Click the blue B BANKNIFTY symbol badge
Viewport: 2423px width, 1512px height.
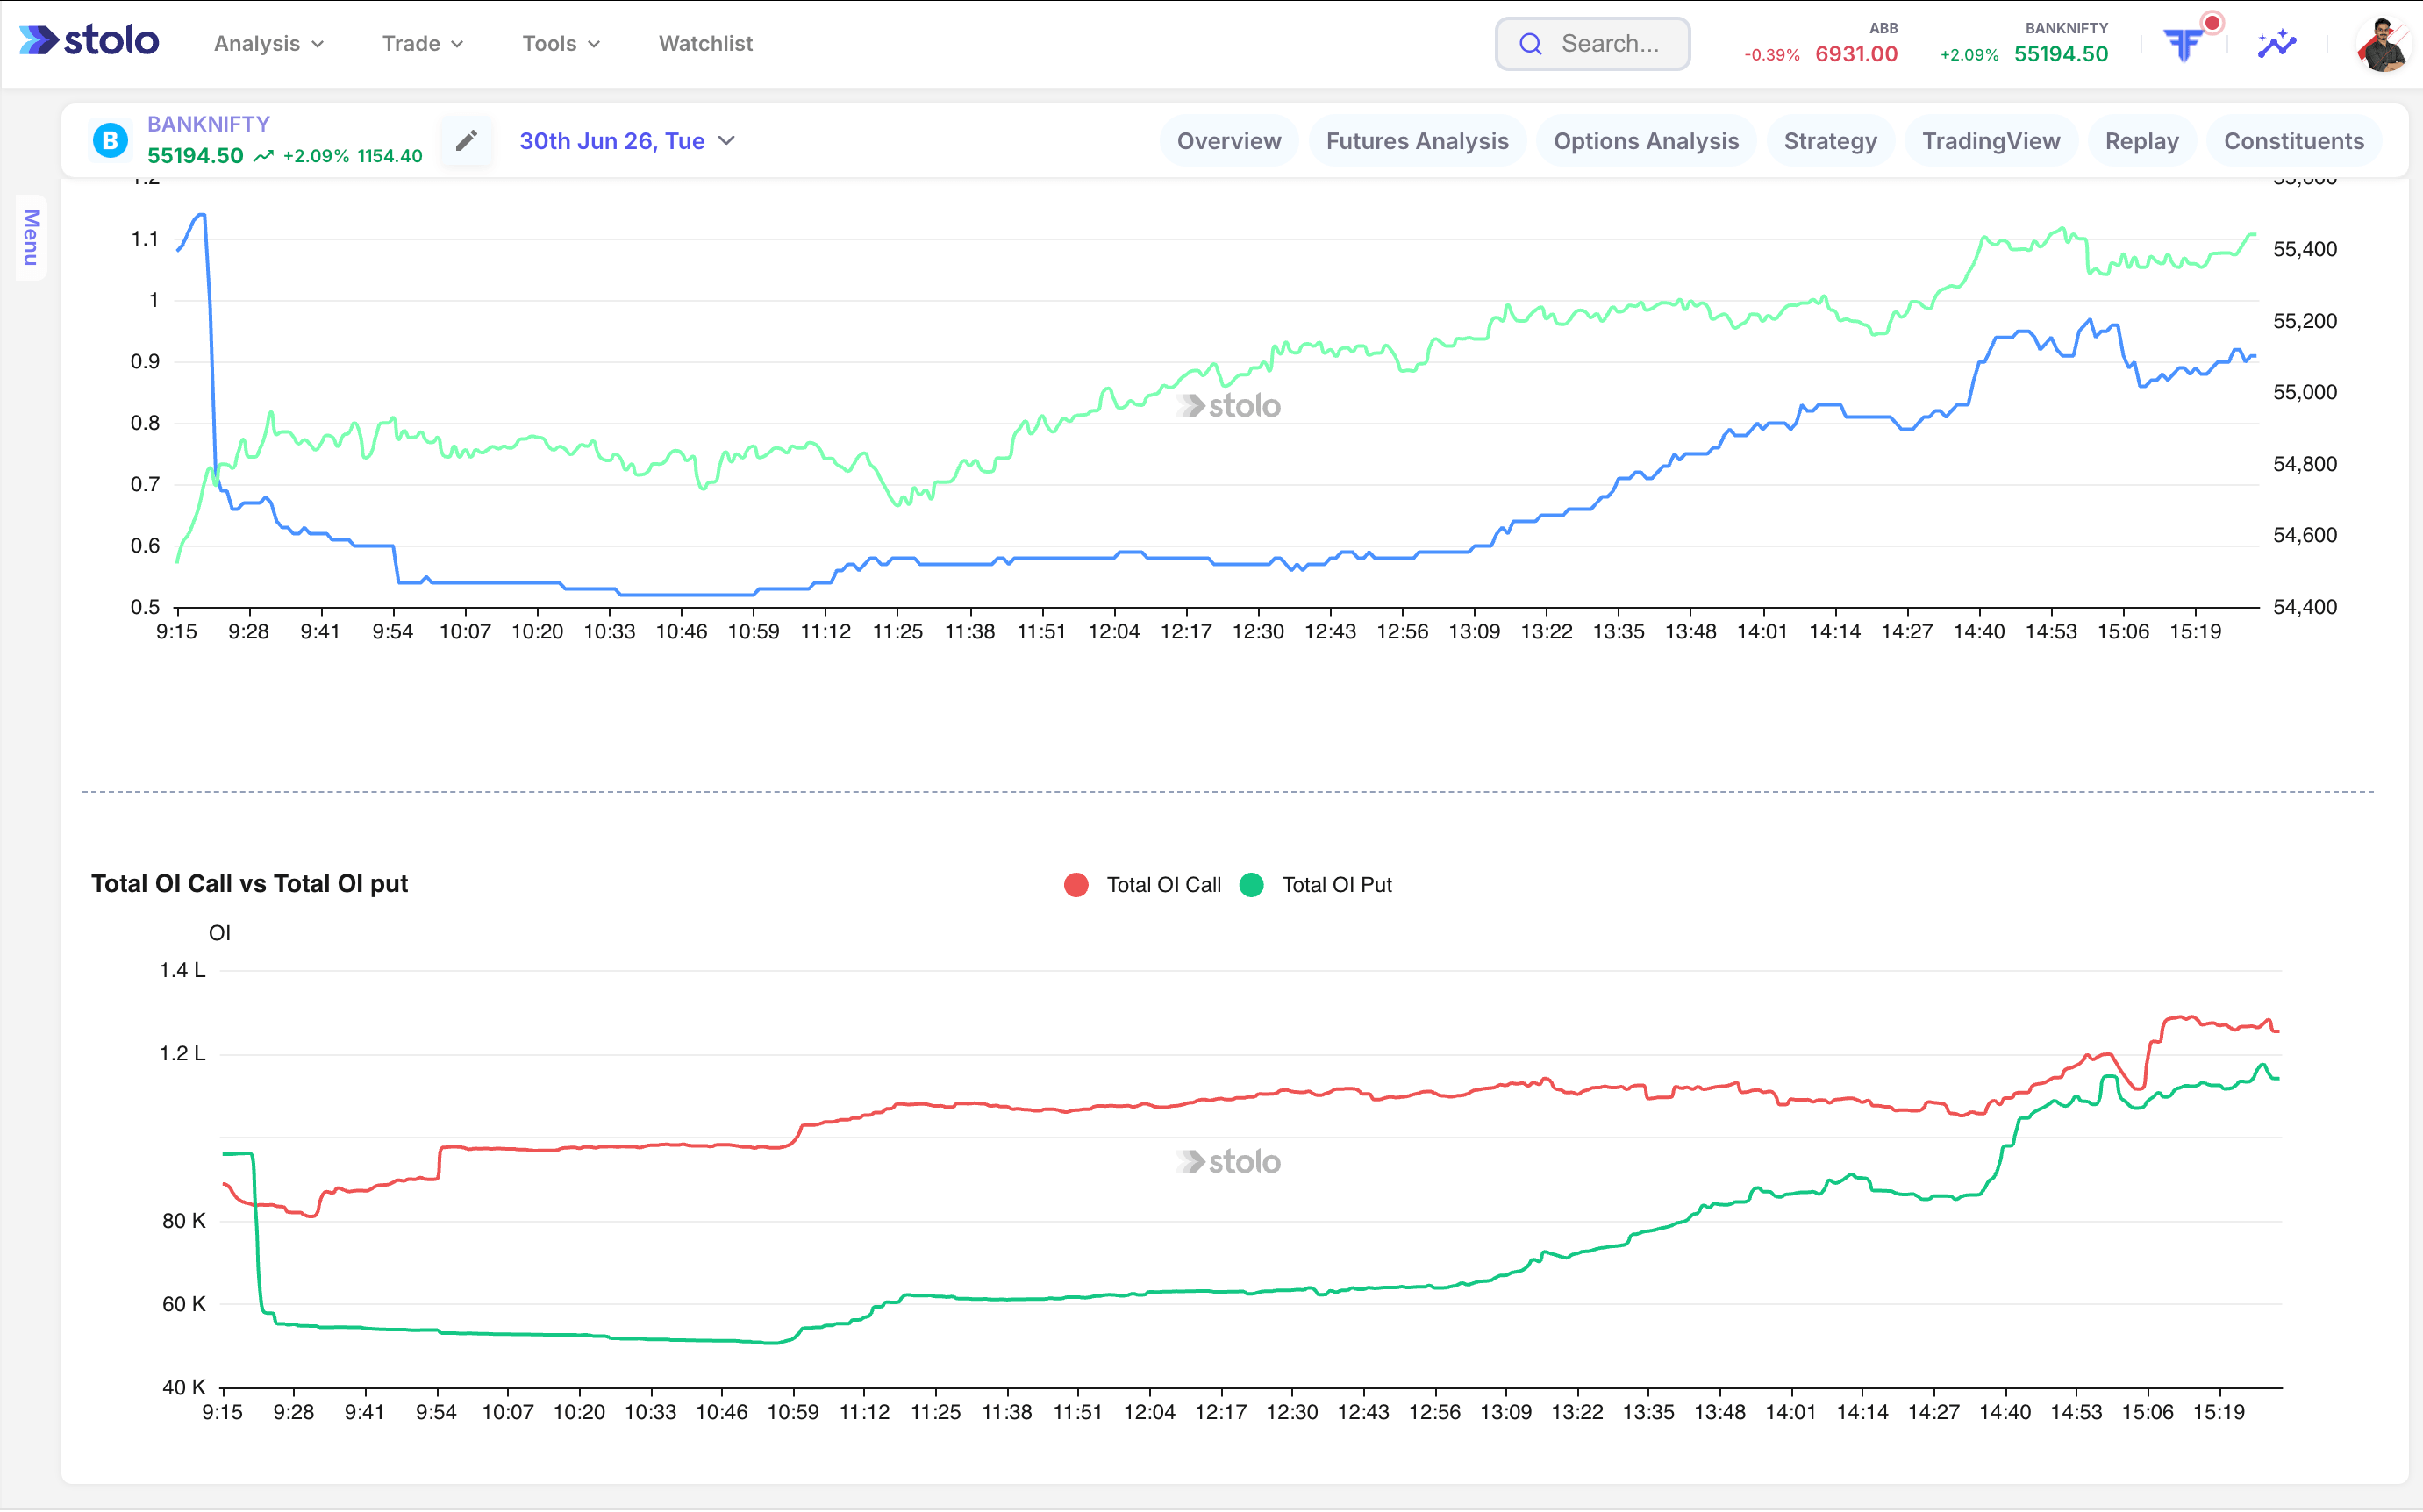click(x=110, y=140)
